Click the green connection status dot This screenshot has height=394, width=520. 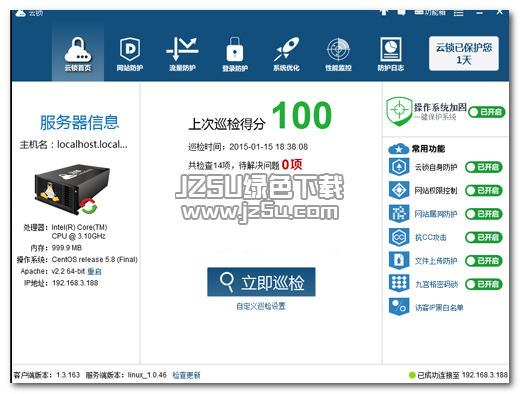(x=412, y=375)
